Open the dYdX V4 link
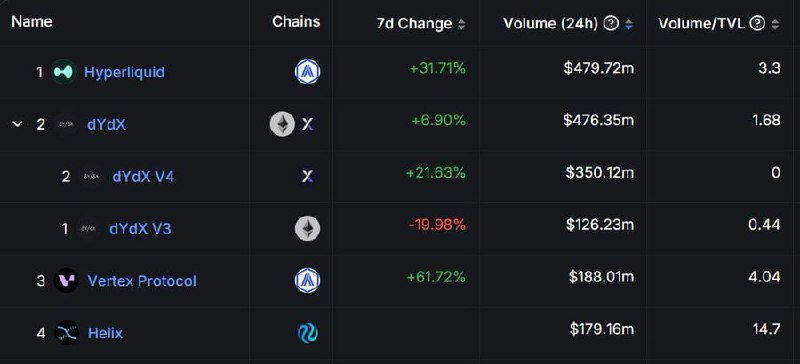800x364 pixels. [x=143, y=177]
